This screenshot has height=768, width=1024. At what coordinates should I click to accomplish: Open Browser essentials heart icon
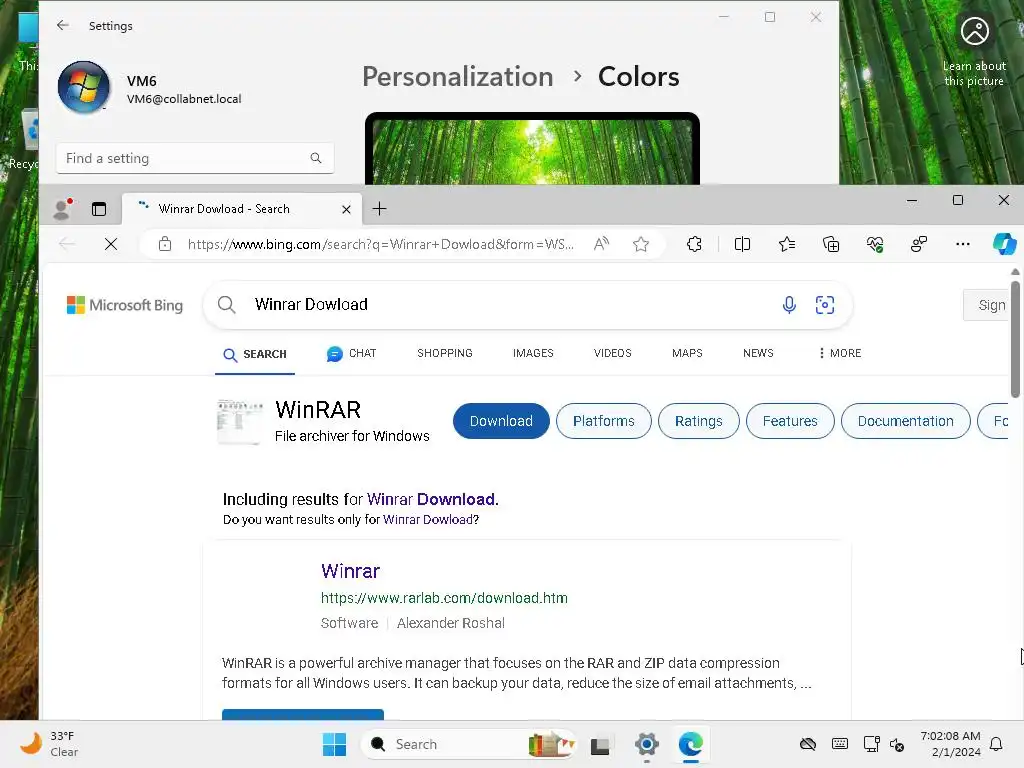pos(874,244)
